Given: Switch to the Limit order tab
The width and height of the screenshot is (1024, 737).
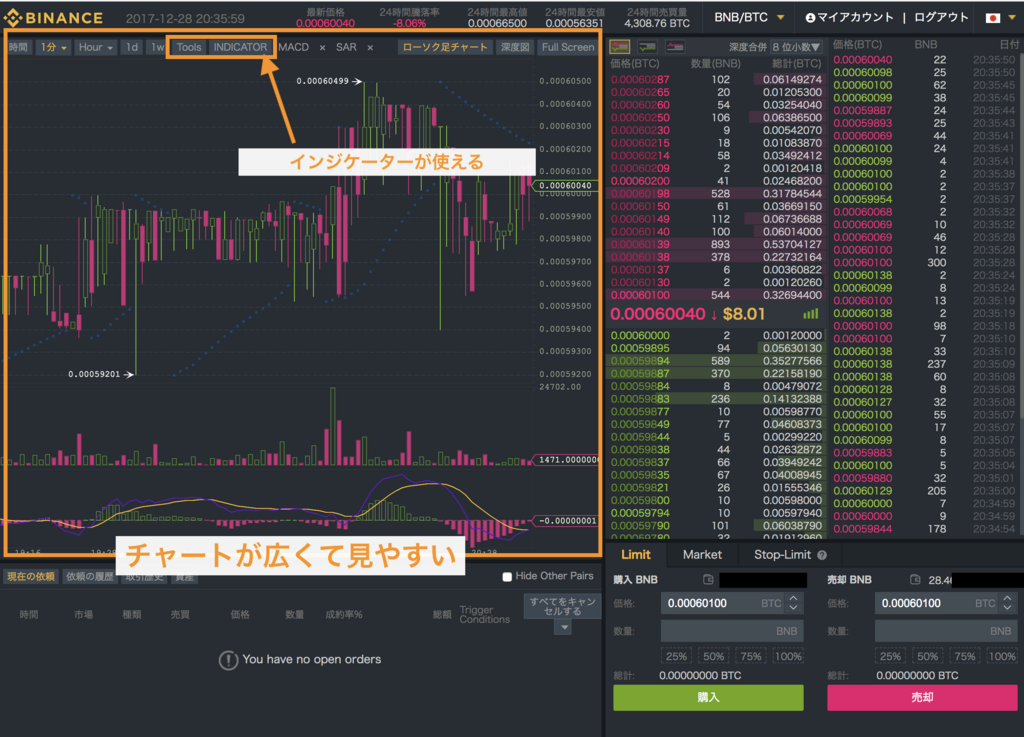Looking at the screenshot, I should [635, 555].
